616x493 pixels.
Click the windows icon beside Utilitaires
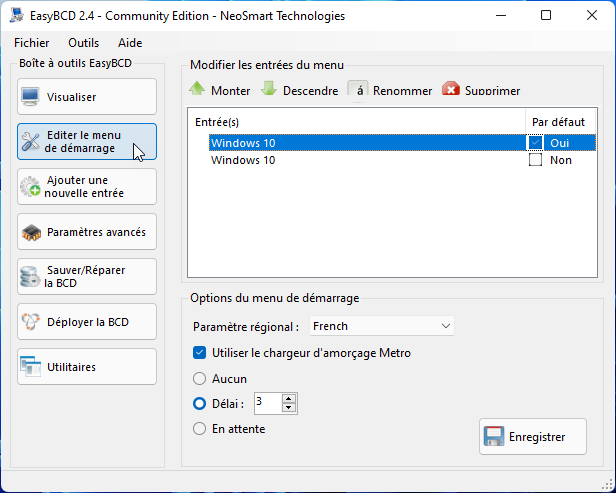click(30, 367)
